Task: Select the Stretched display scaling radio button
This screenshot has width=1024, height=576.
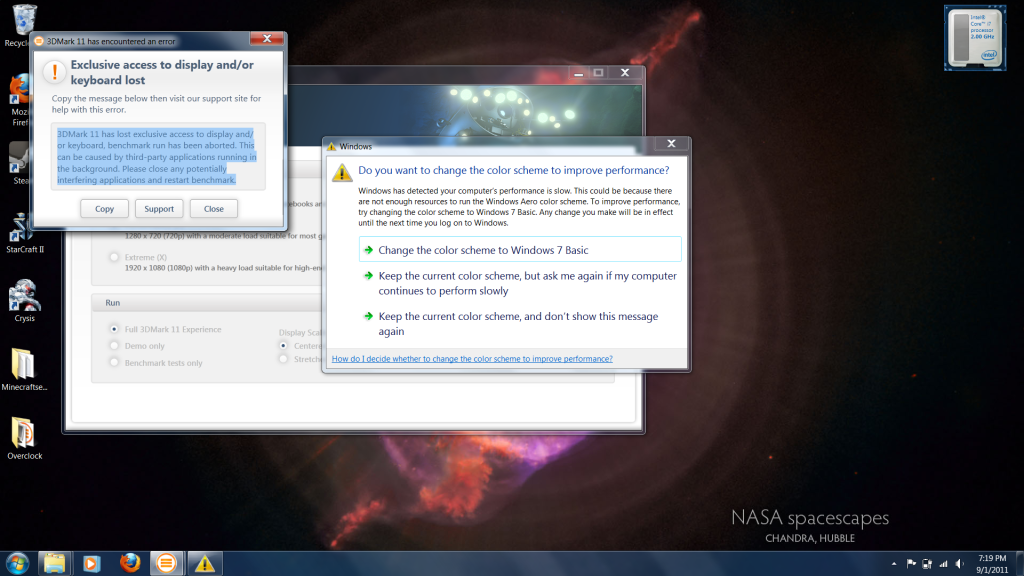Action: point(283,359)
